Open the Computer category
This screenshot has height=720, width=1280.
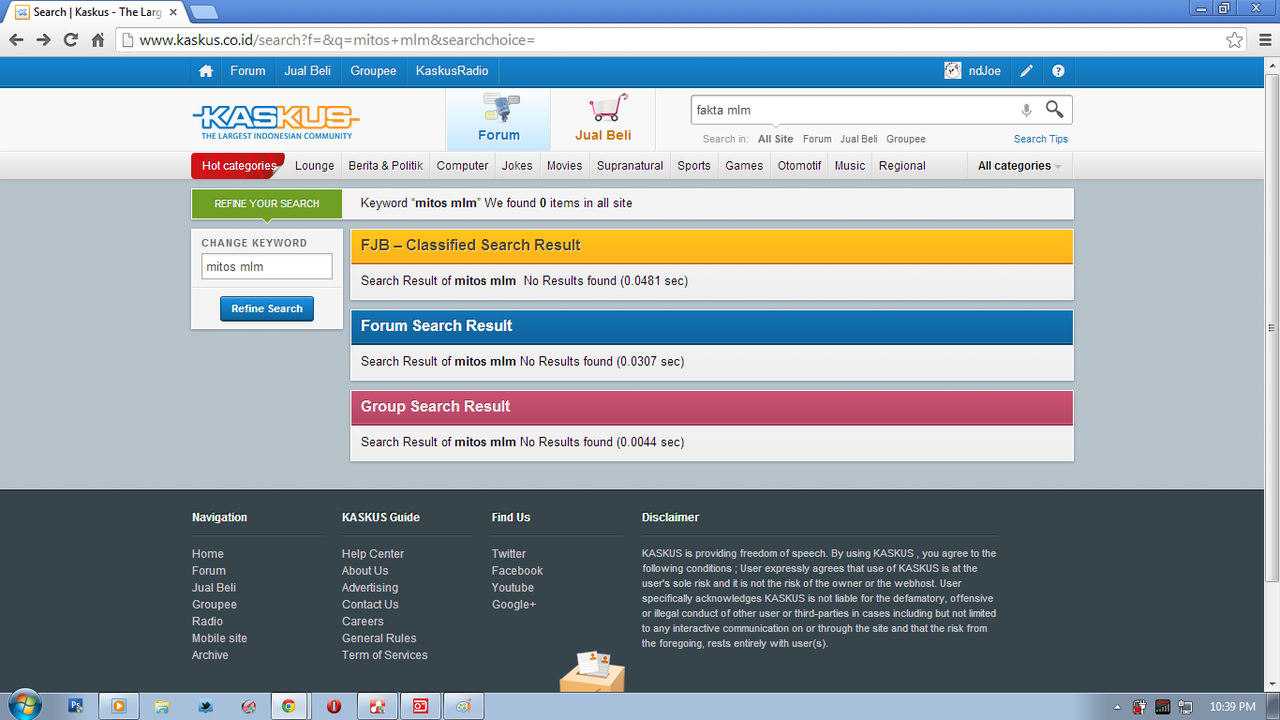(463, 166)
